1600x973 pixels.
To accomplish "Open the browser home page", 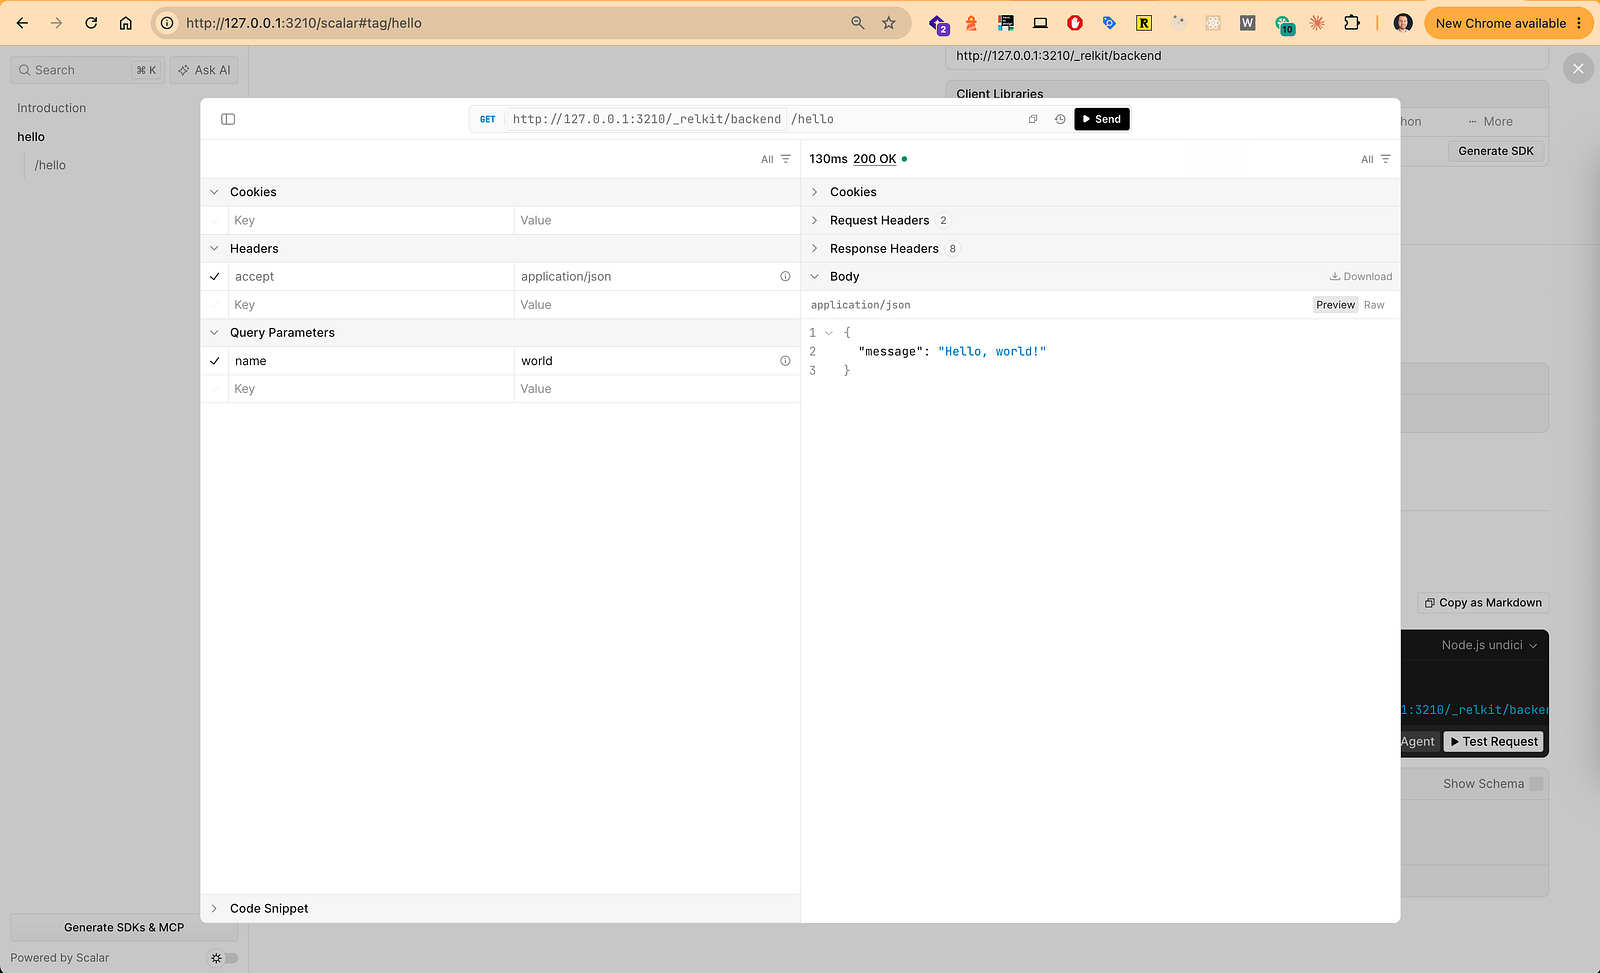I will click(126, 23).
